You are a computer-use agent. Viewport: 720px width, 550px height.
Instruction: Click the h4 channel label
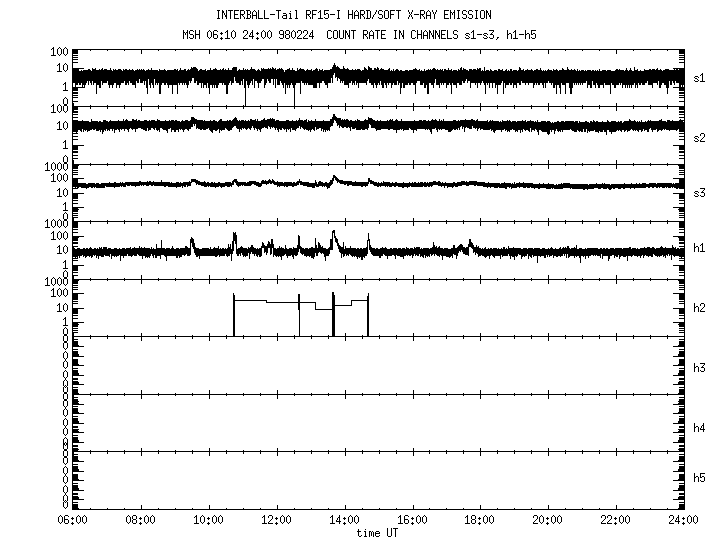tap(700, 428)
